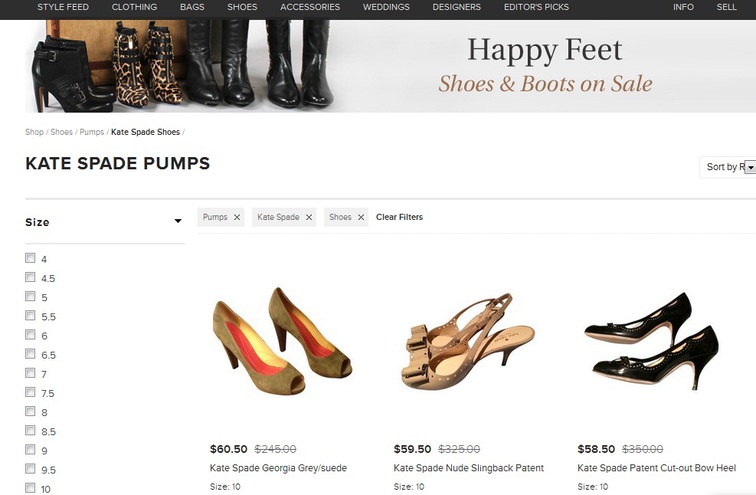Go to the Bags menu

[192, 7]
